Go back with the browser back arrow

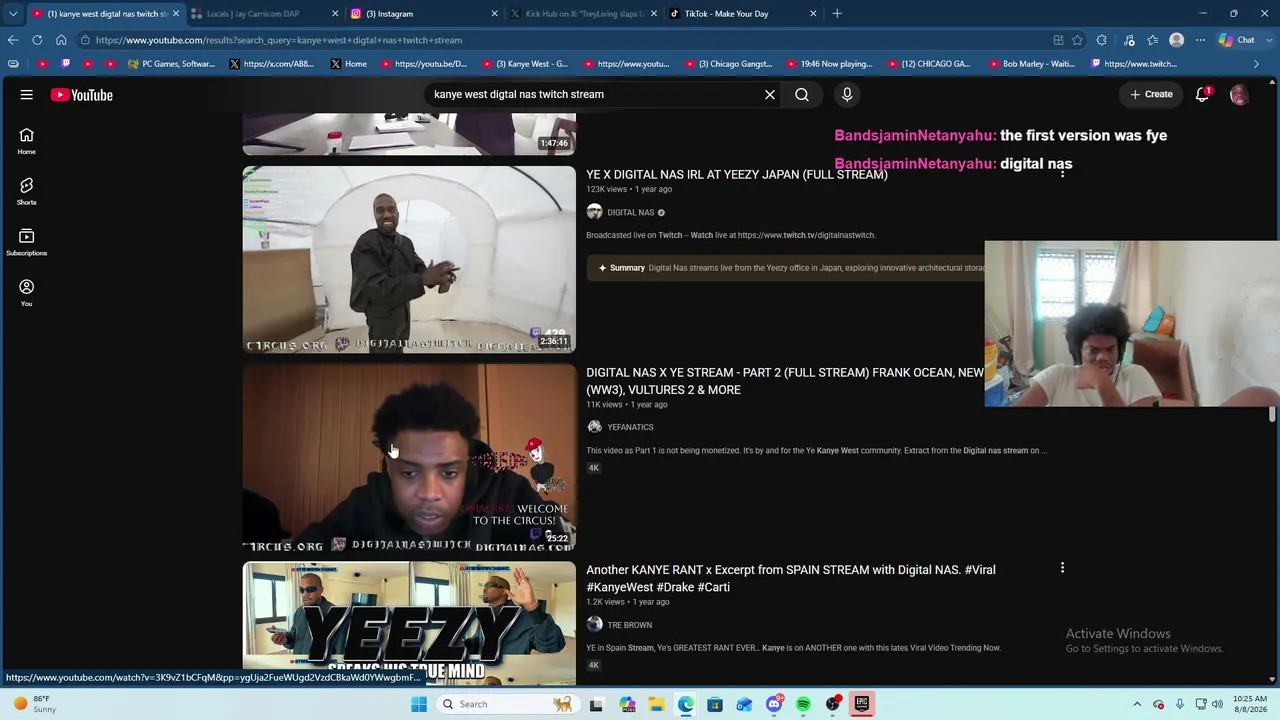pos(12,40)
